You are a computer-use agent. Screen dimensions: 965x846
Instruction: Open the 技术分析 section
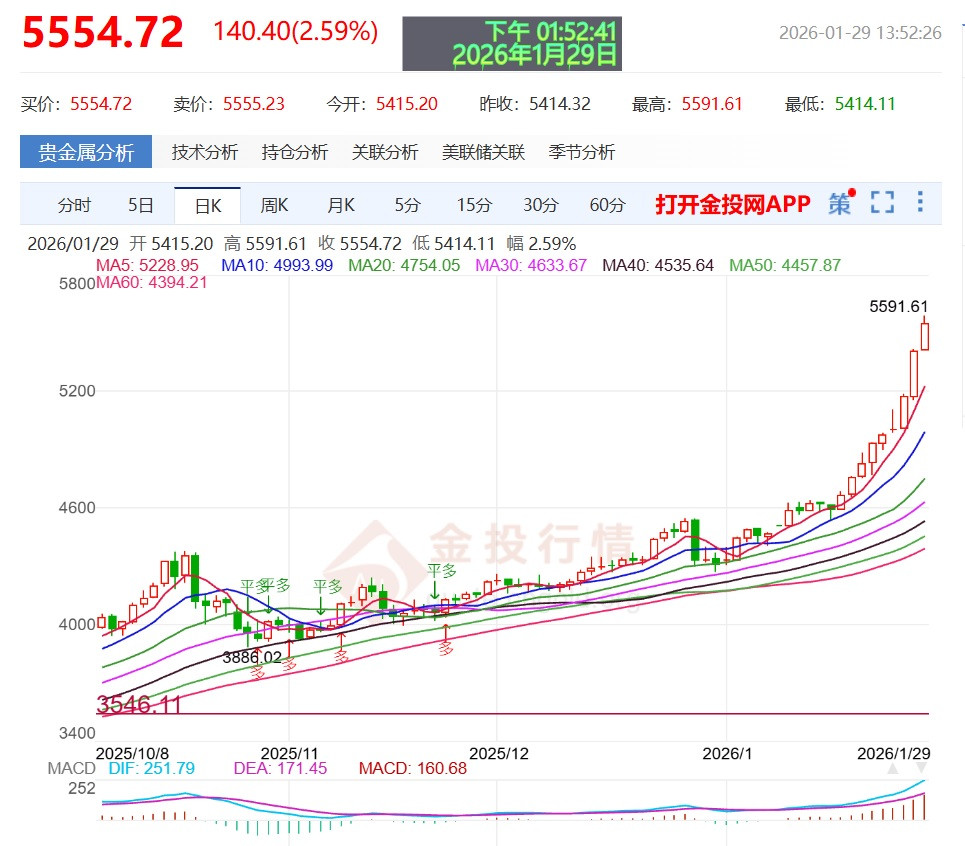[x=205, y=152]
